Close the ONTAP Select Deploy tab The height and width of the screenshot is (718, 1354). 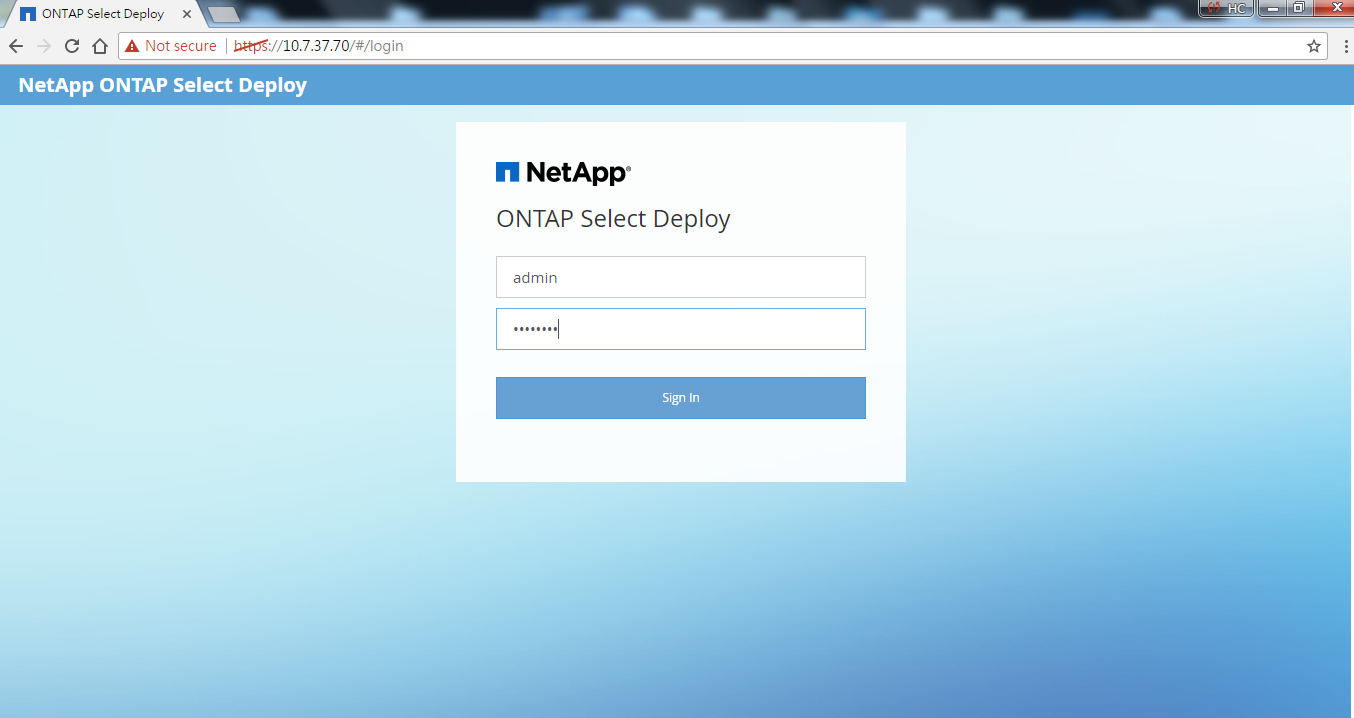point(187,14)
